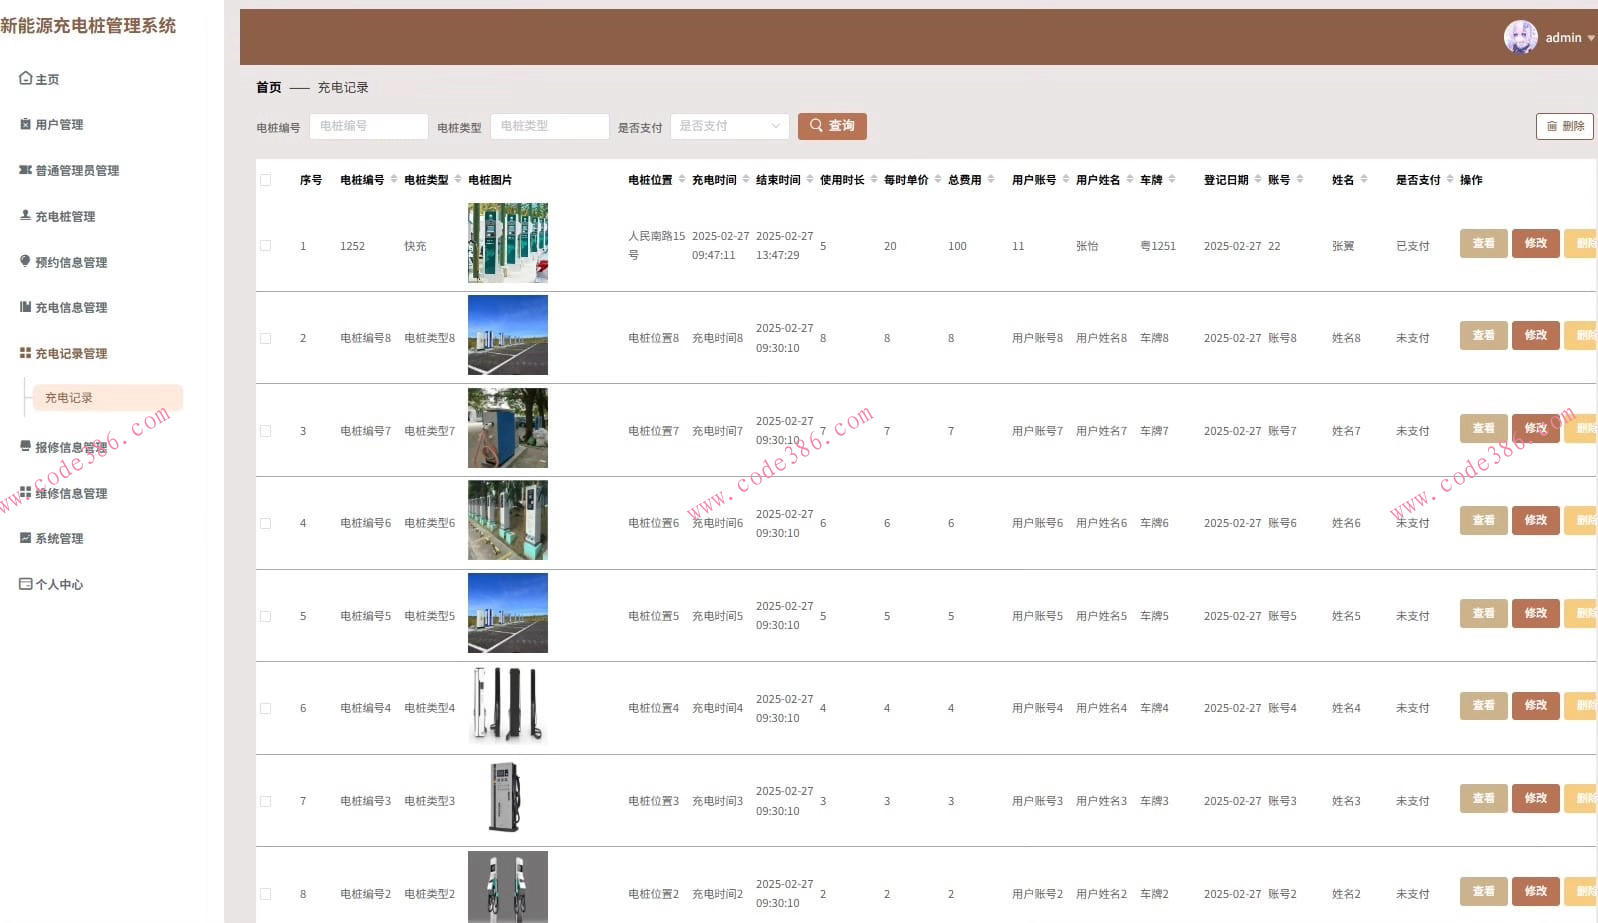Open the 是否支付 dropdown filter

tap(729, 126)
